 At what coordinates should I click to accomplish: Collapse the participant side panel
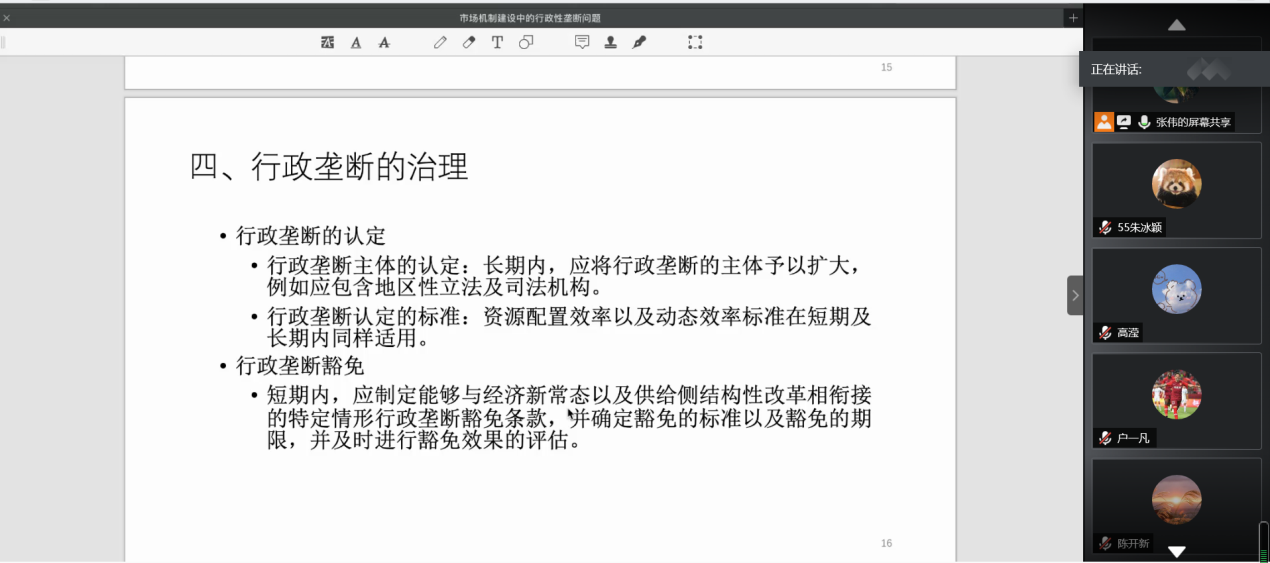[1075, 295]
